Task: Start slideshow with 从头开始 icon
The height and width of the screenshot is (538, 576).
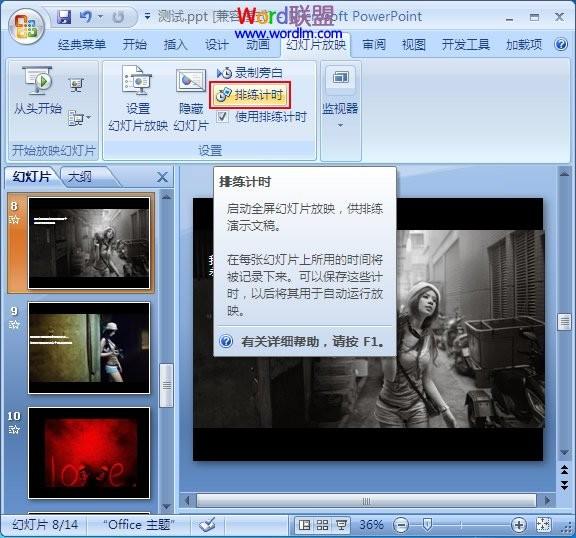Action: click(38, 80)
